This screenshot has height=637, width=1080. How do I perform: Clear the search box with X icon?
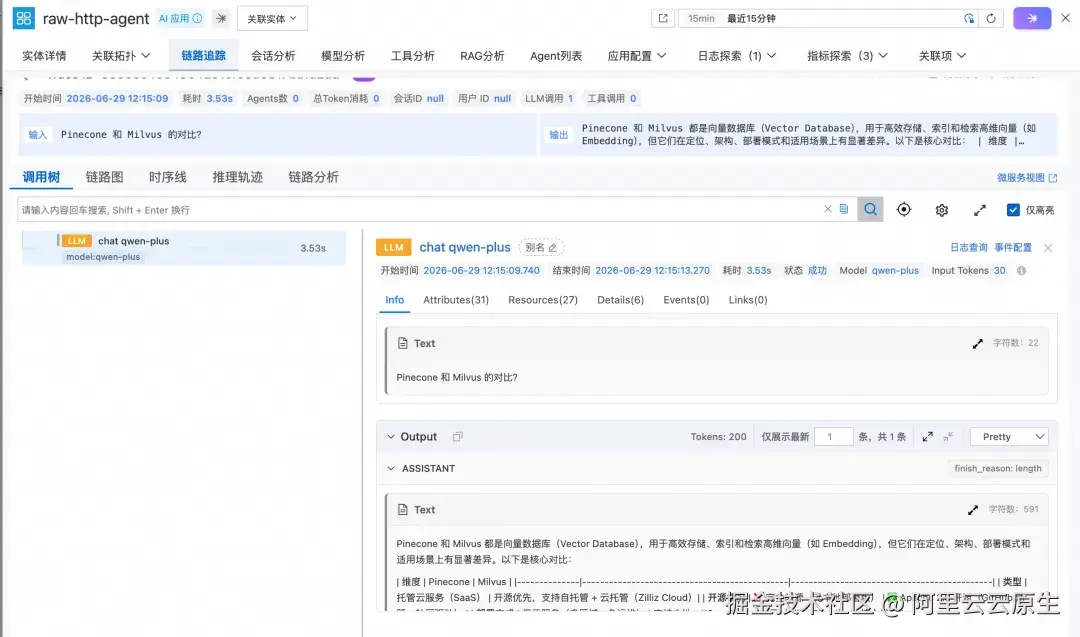(x=828, y=209)
